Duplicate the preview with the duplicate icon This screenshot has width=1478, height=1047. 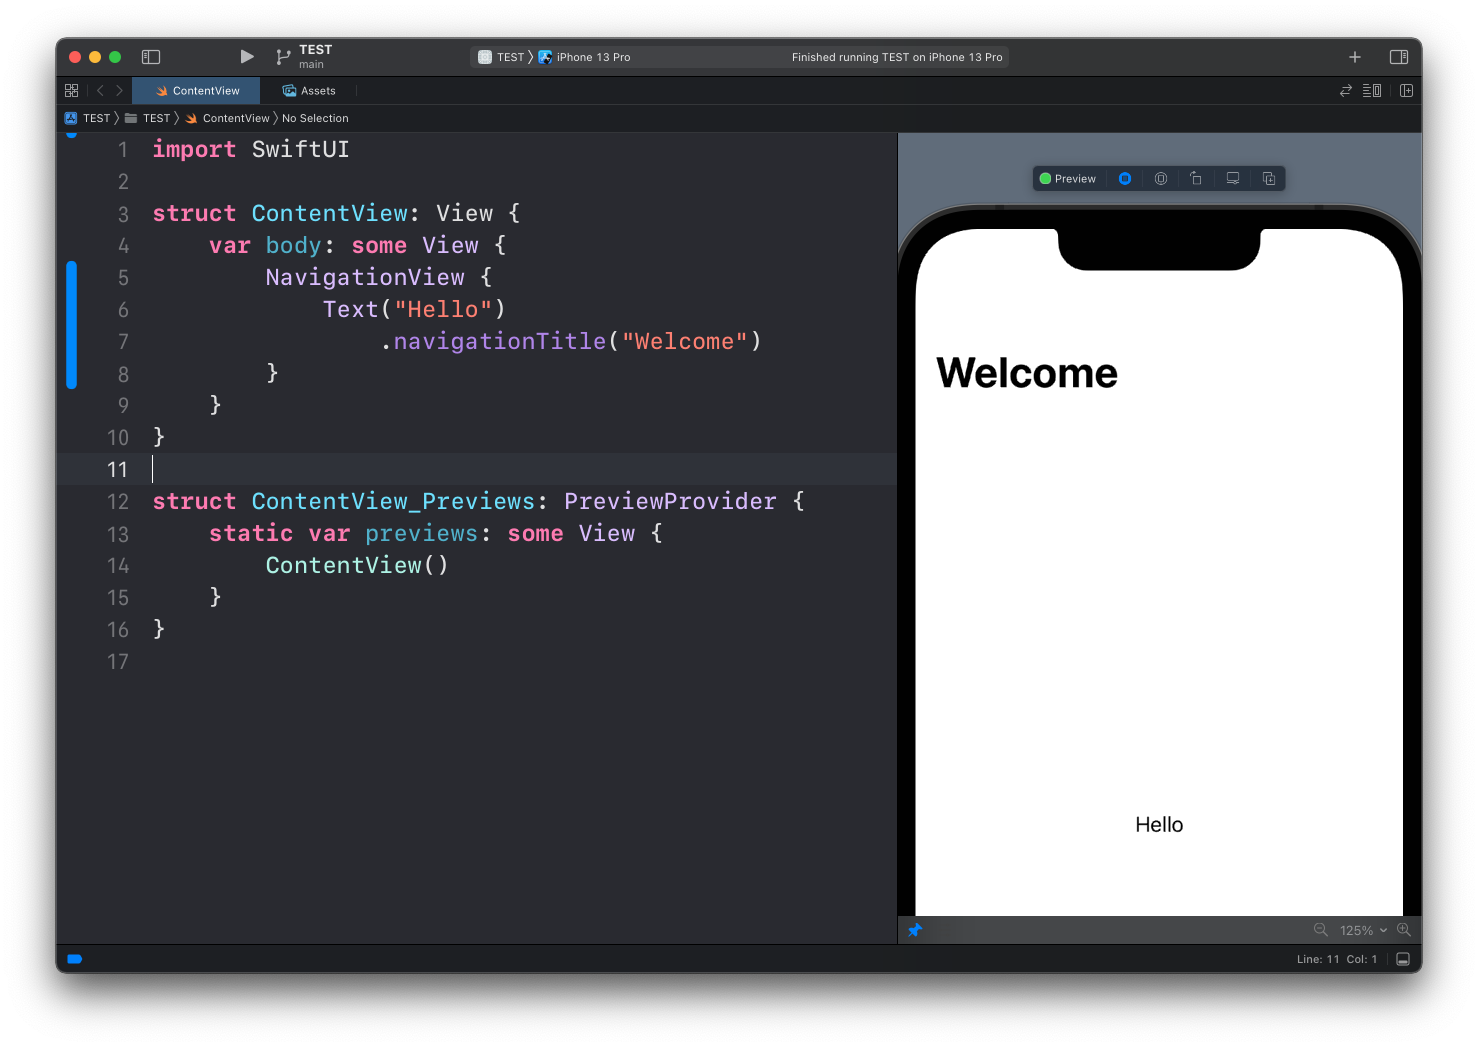[1269, 179]
